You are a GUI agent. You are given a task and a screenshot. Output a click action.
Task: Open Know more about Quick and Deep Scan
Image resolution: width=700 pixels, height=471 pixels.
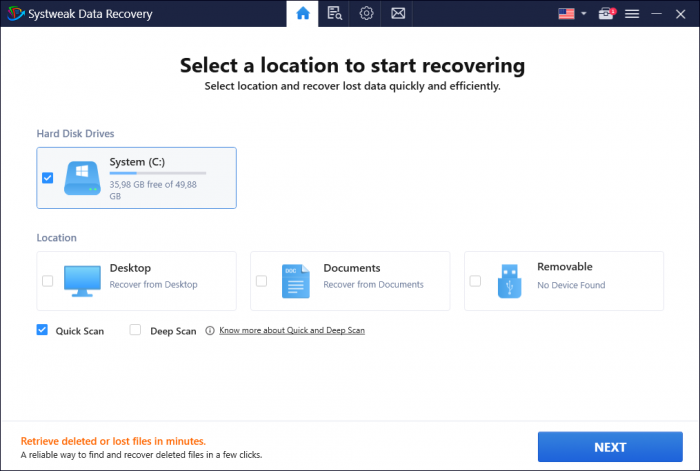(292, 330)
